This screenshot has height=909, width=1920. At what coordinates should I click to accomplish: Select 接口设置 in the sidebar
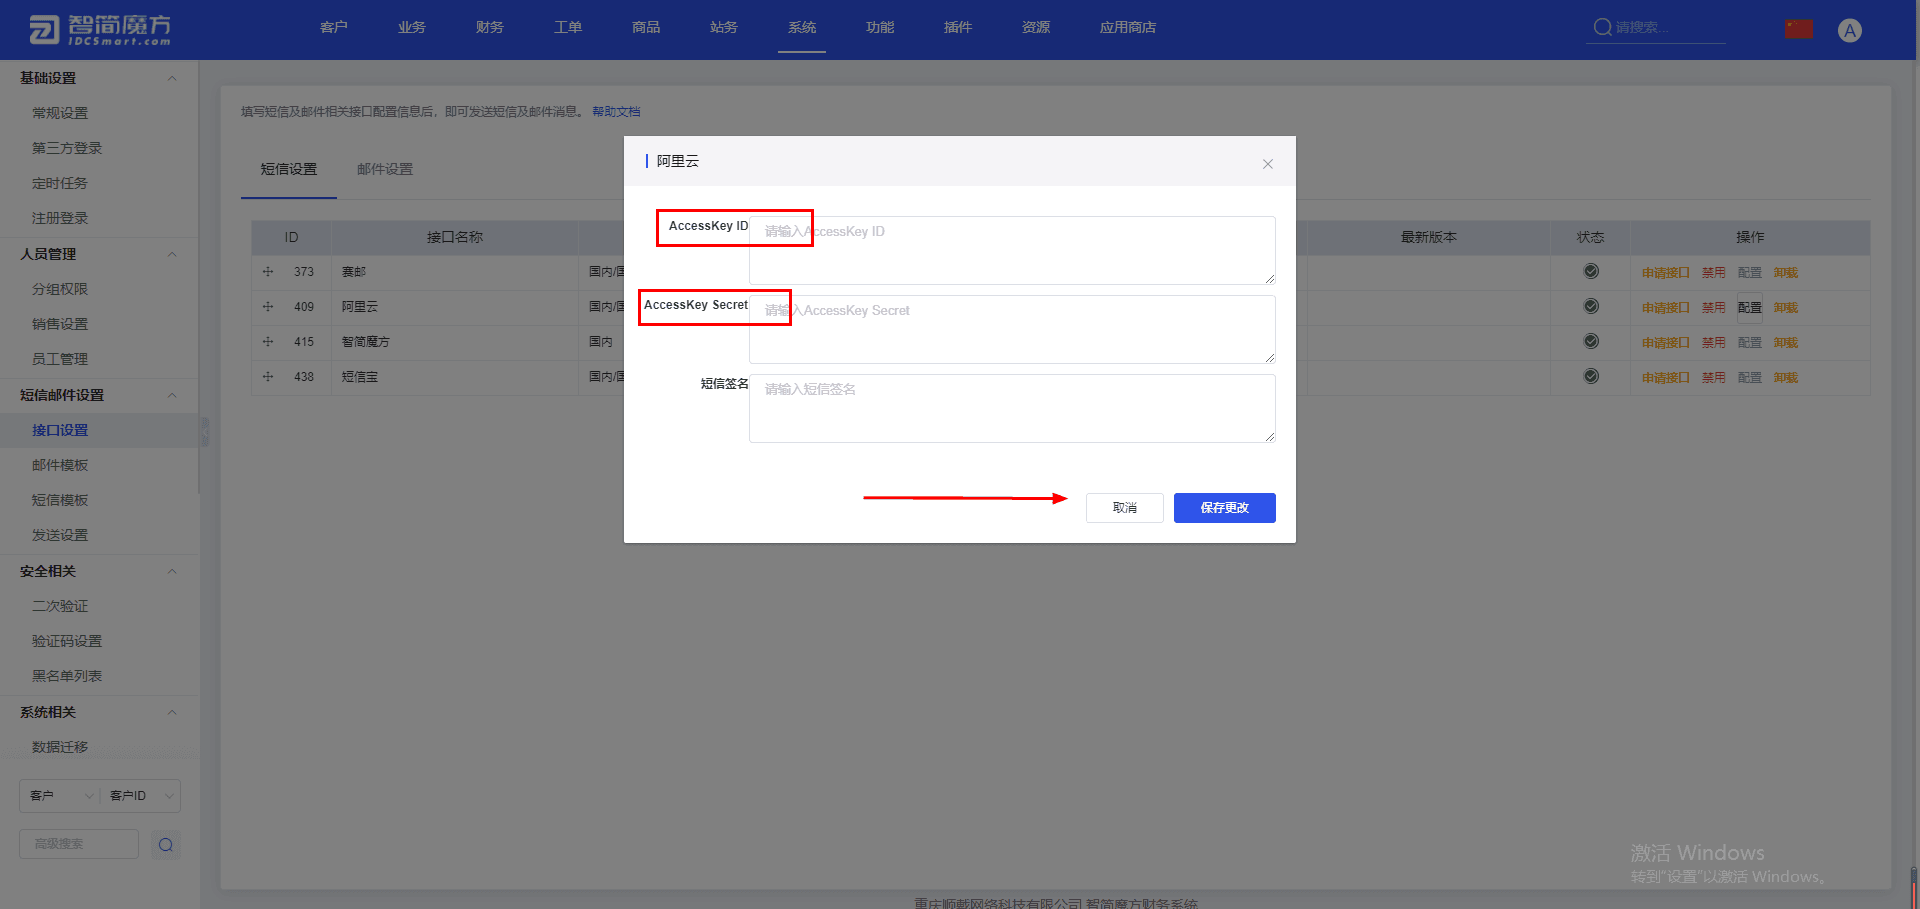60,430
